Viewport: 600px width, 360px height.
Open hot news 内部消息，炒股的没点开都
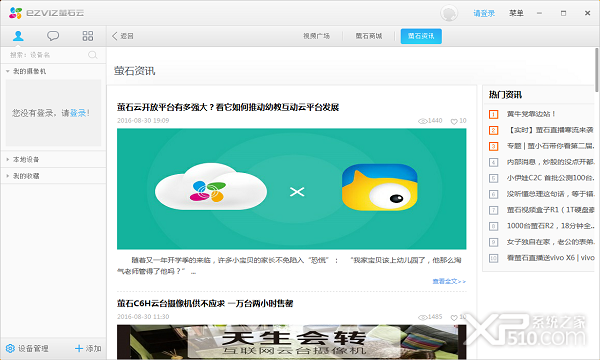pyautogui.click(x=551, y=162)
